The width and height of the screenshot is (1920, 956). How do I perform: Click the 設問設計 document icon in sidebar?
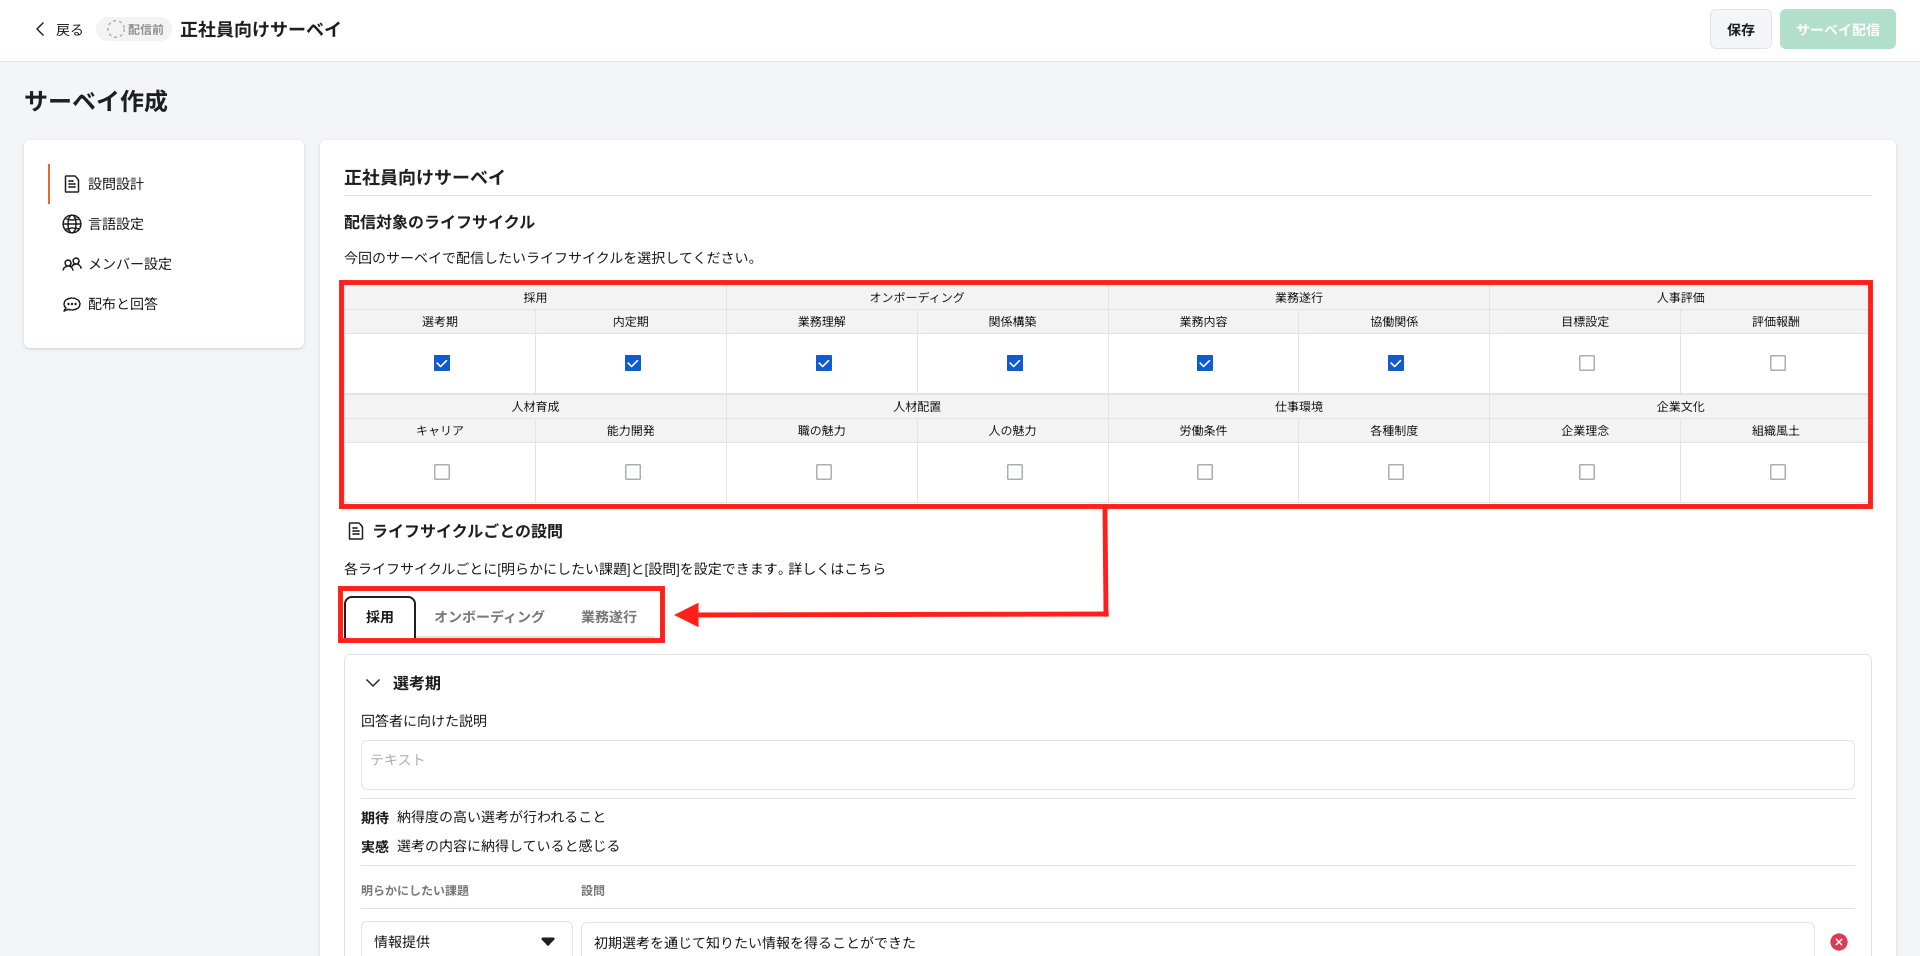tap(72, 184)
